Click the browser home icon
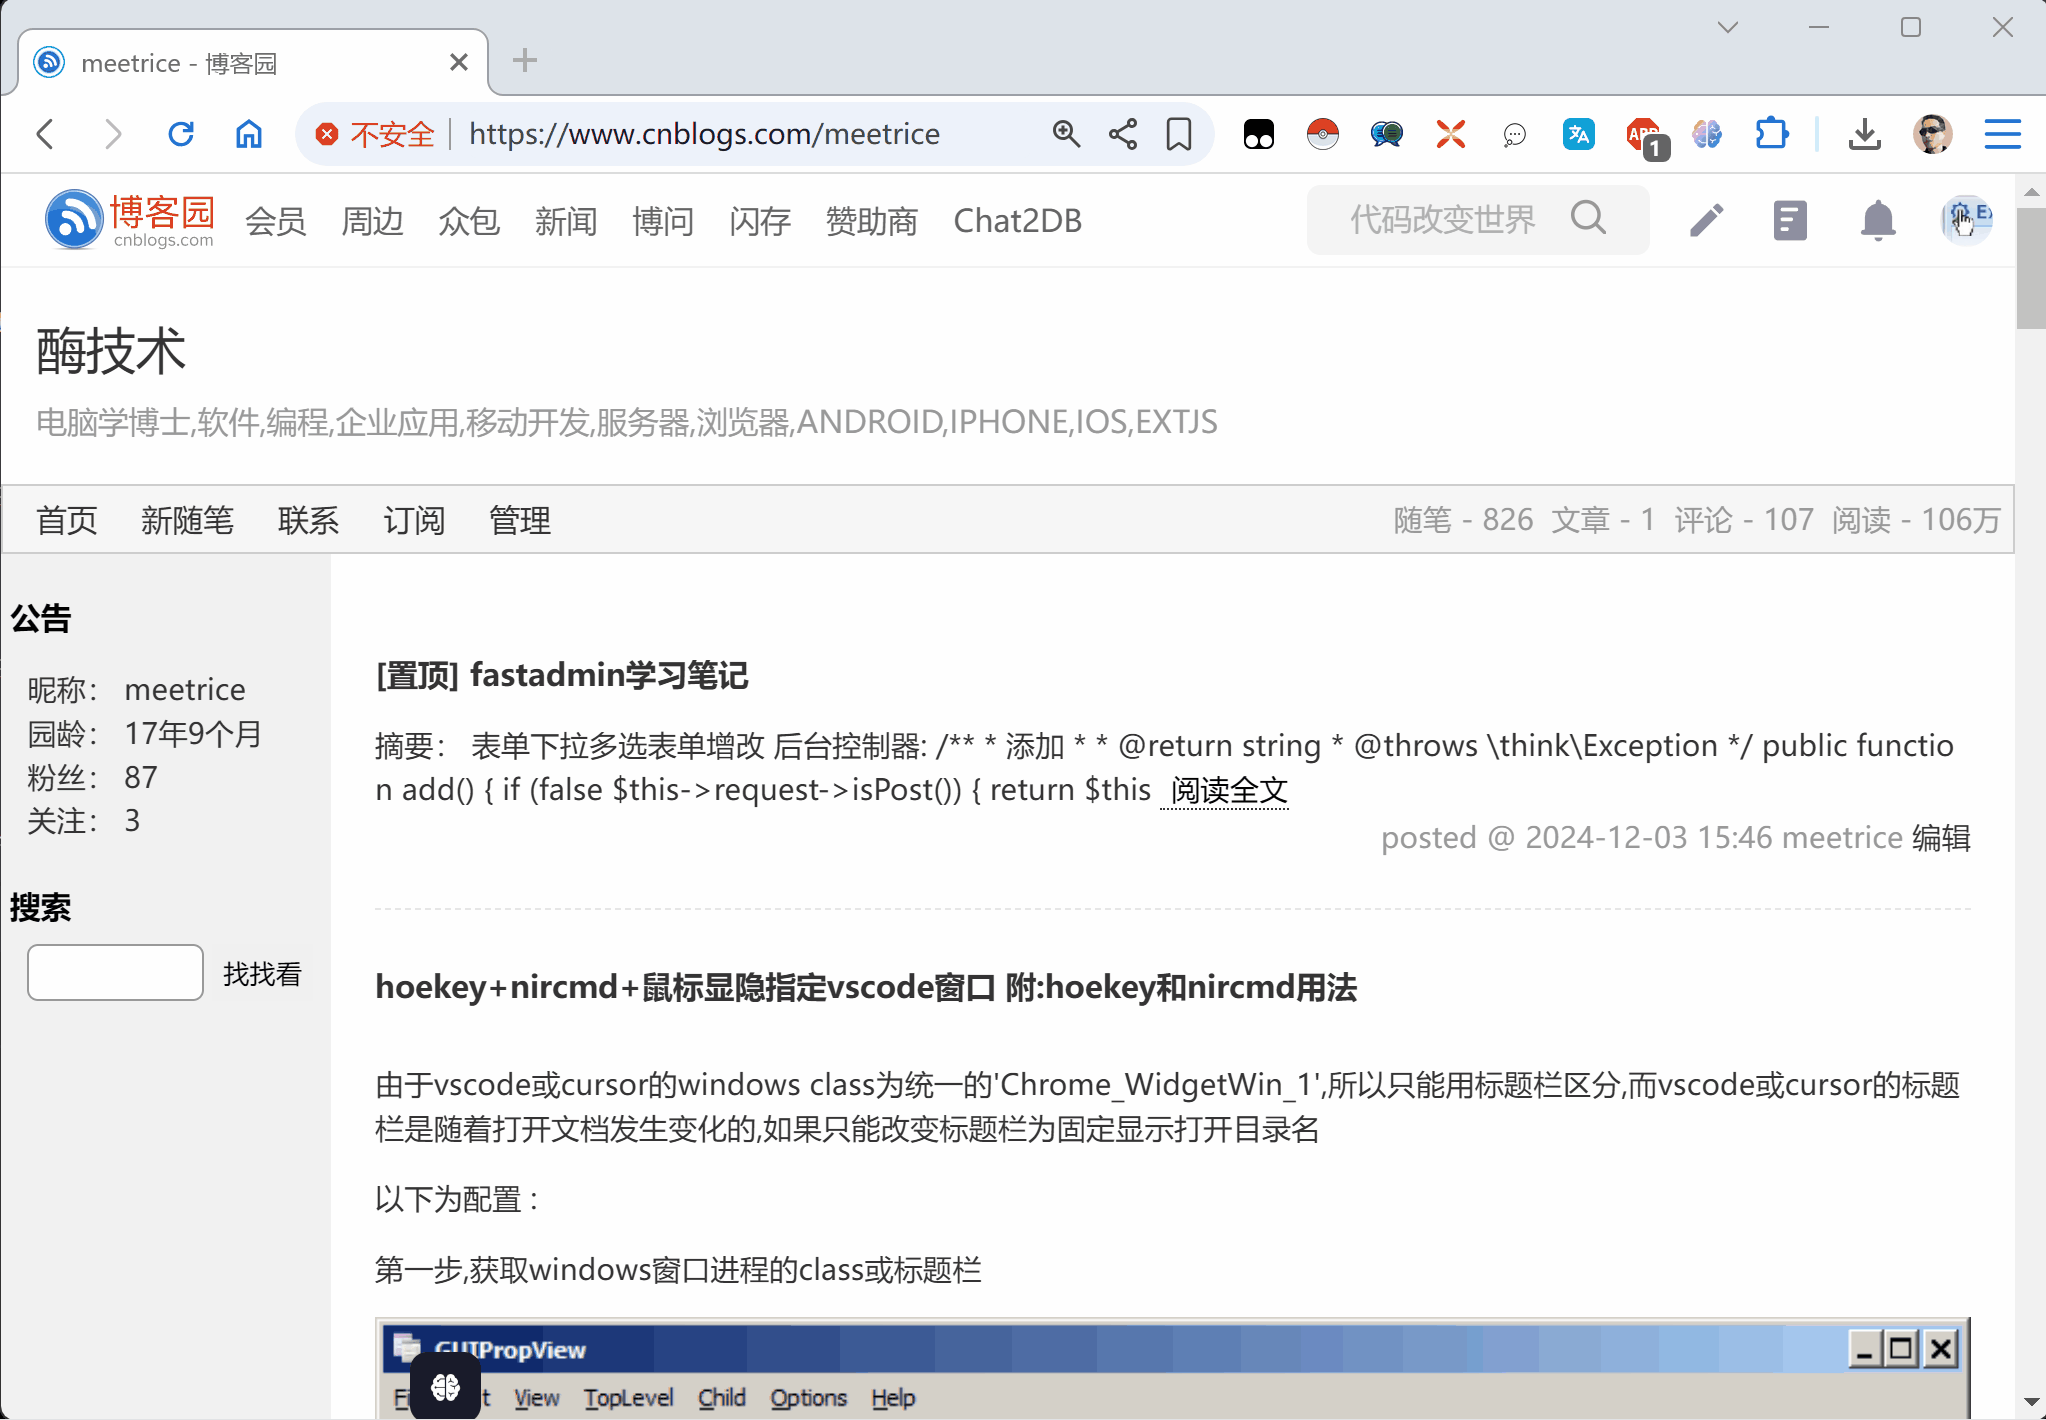The width and height of the screenshot is (2046, 1420). [249, 134]
